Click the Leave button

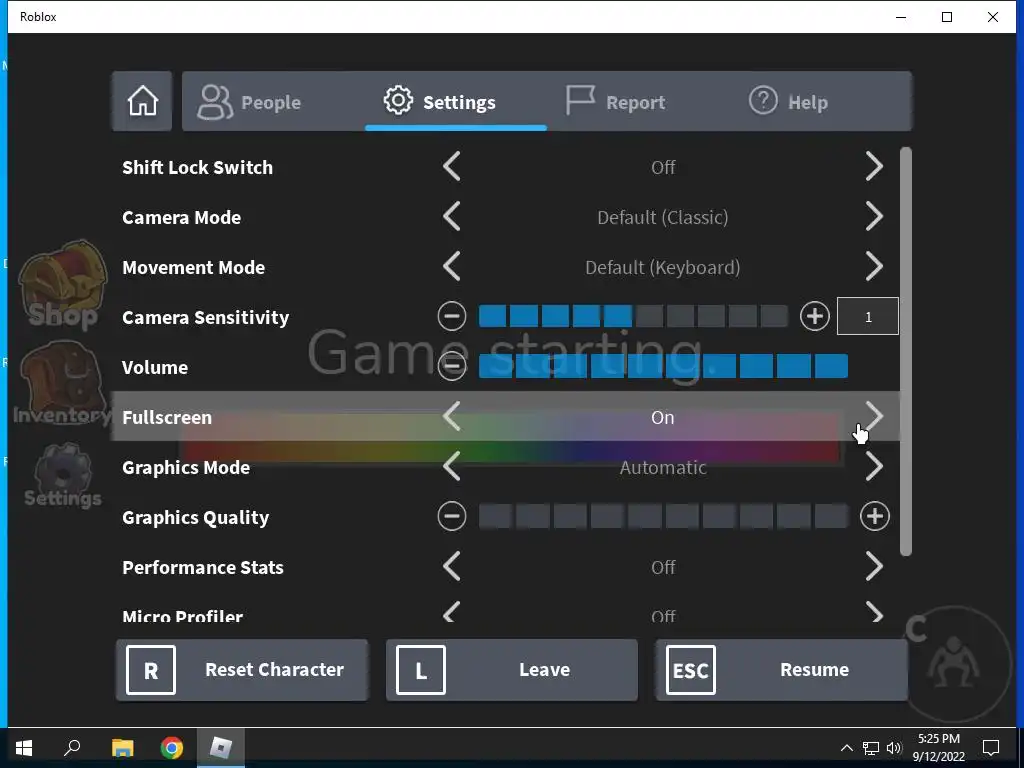point(512,670)
